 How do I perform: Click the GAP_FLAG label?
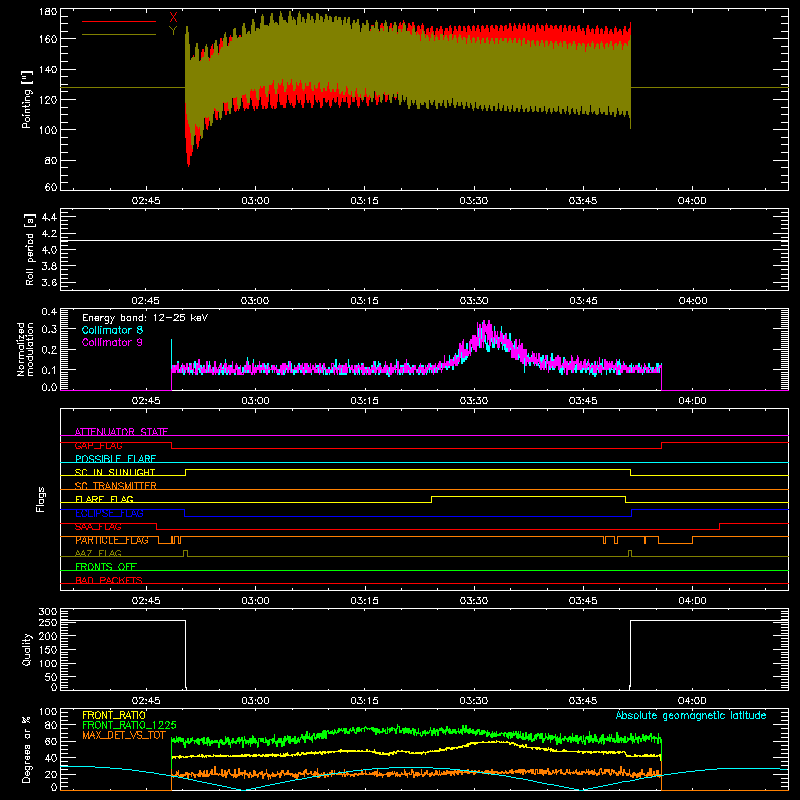98,445
